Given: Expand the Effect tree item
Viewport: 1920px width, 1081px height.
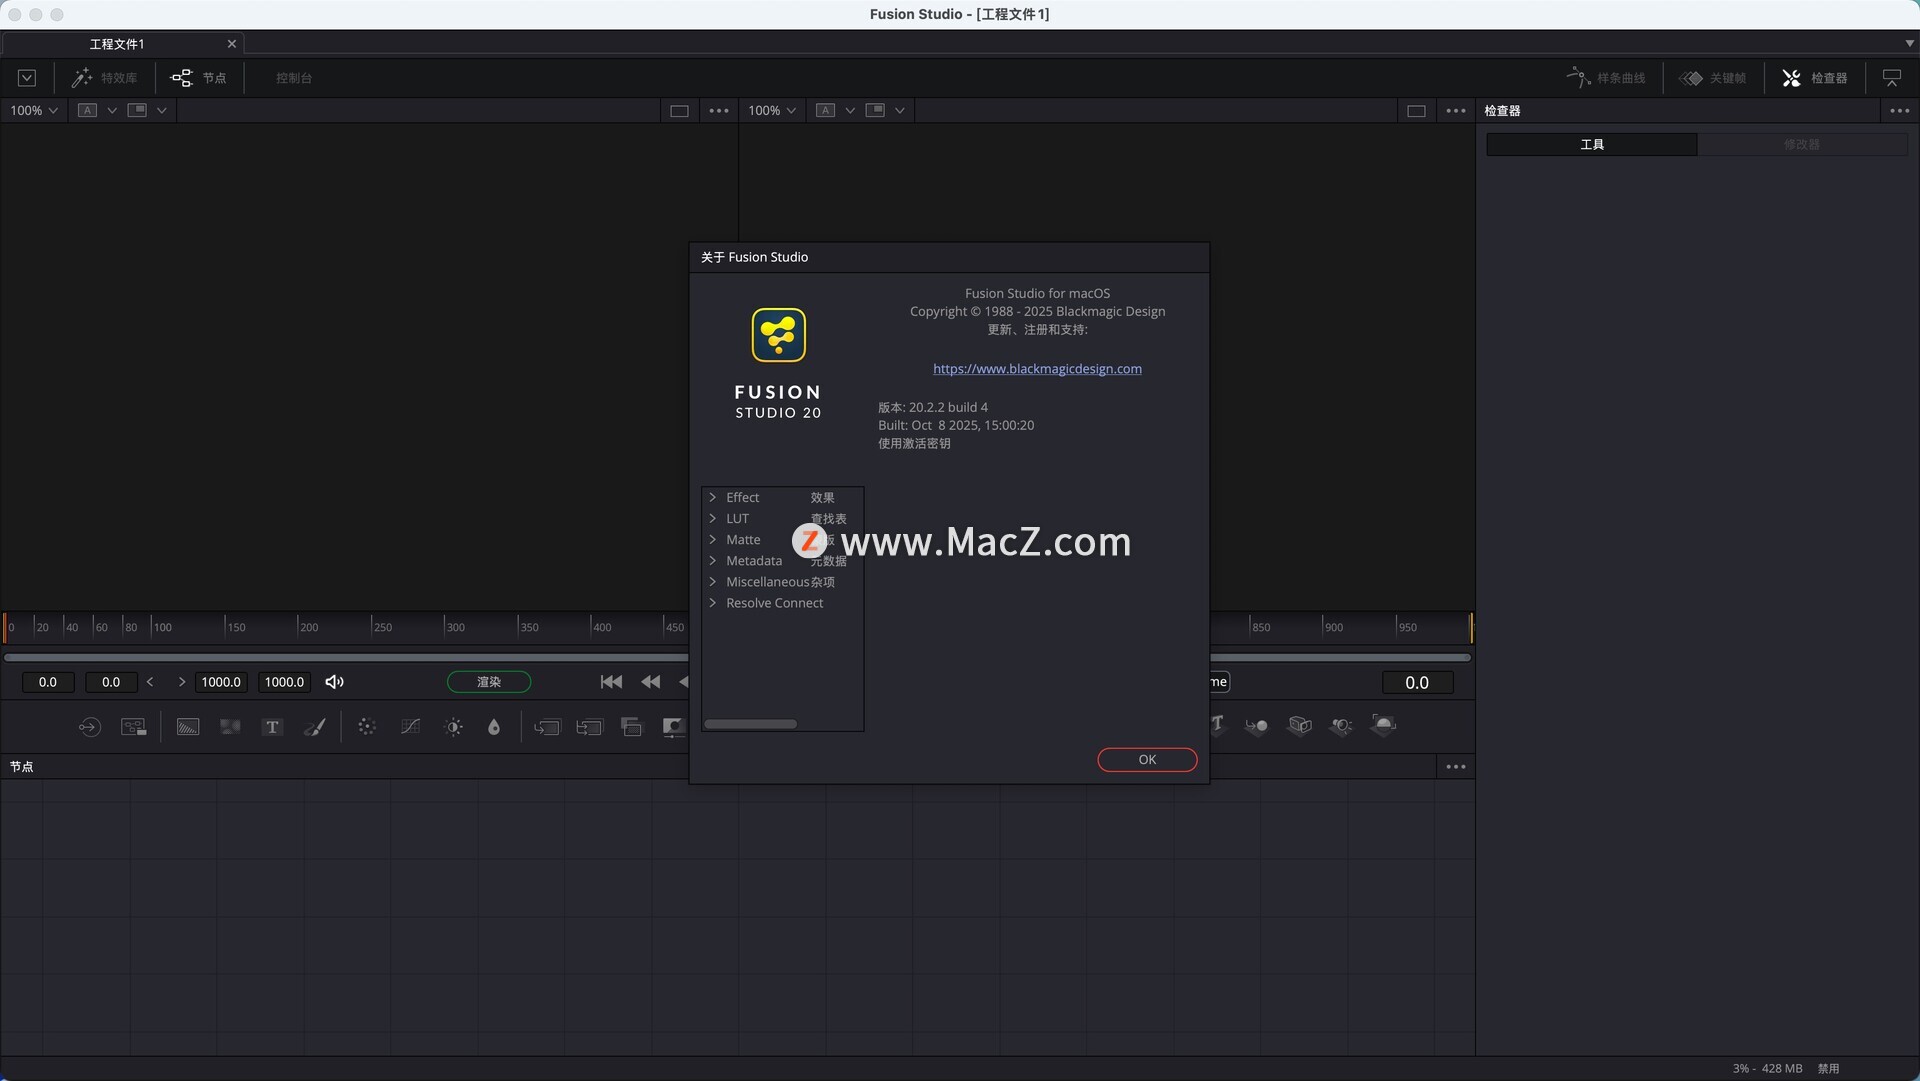Looking at the screenshot, I should click(x=713, y=498).
